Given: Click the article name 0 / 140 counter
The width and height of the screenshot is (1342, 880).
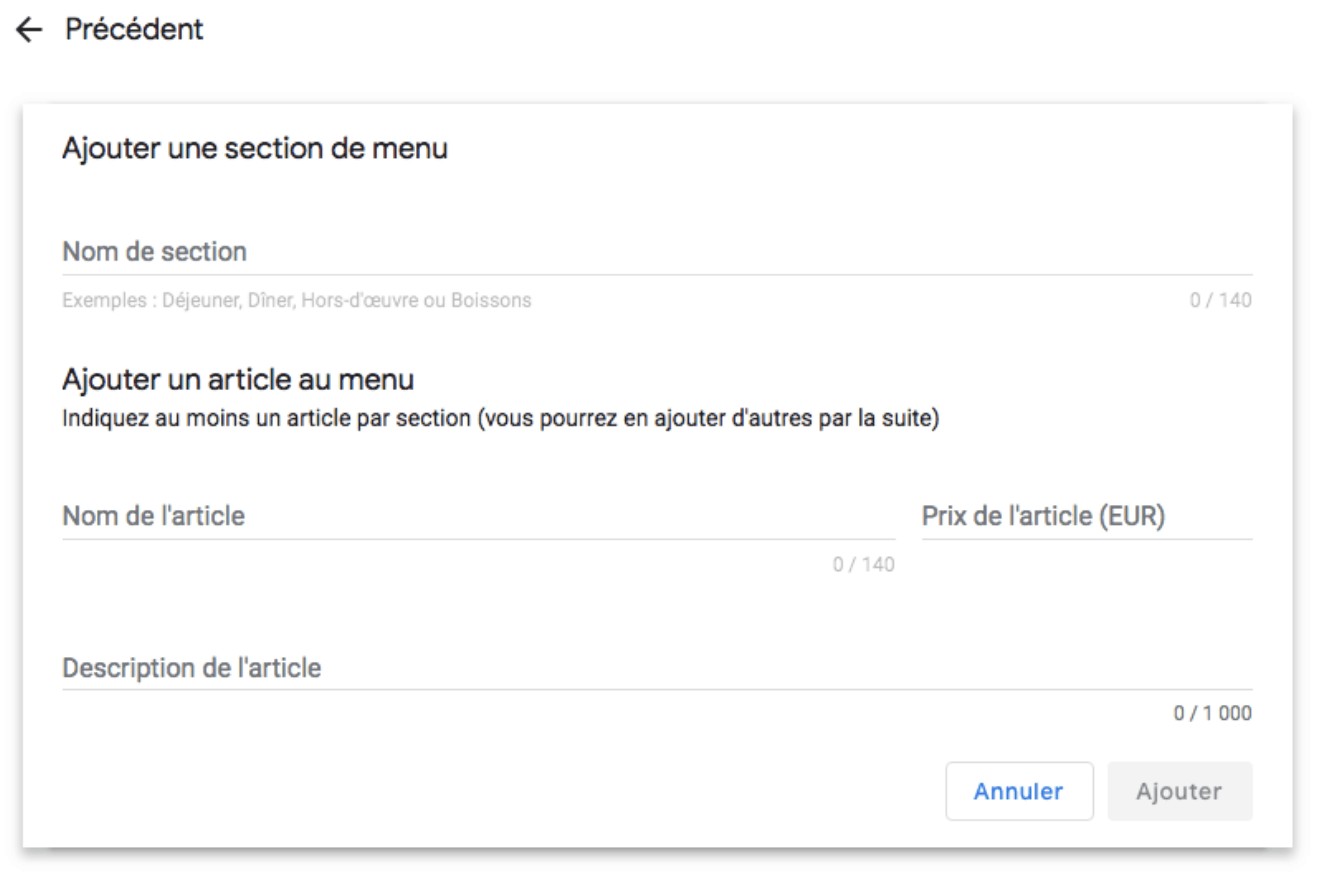Looking at the screenshot, I should click(864, 565).
